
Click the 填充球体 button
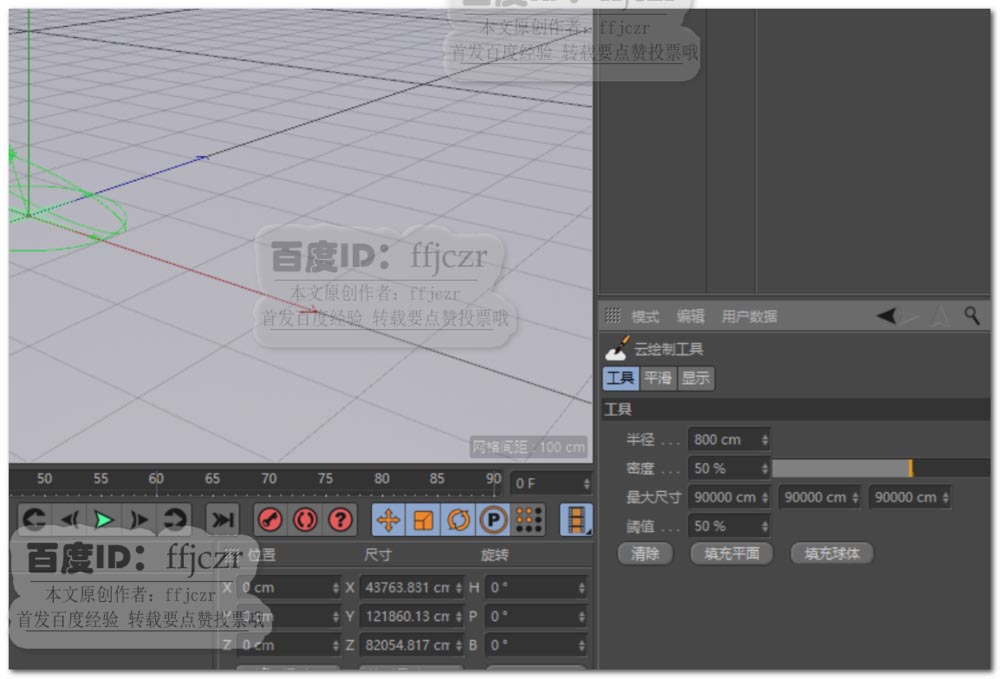[832, 553]
